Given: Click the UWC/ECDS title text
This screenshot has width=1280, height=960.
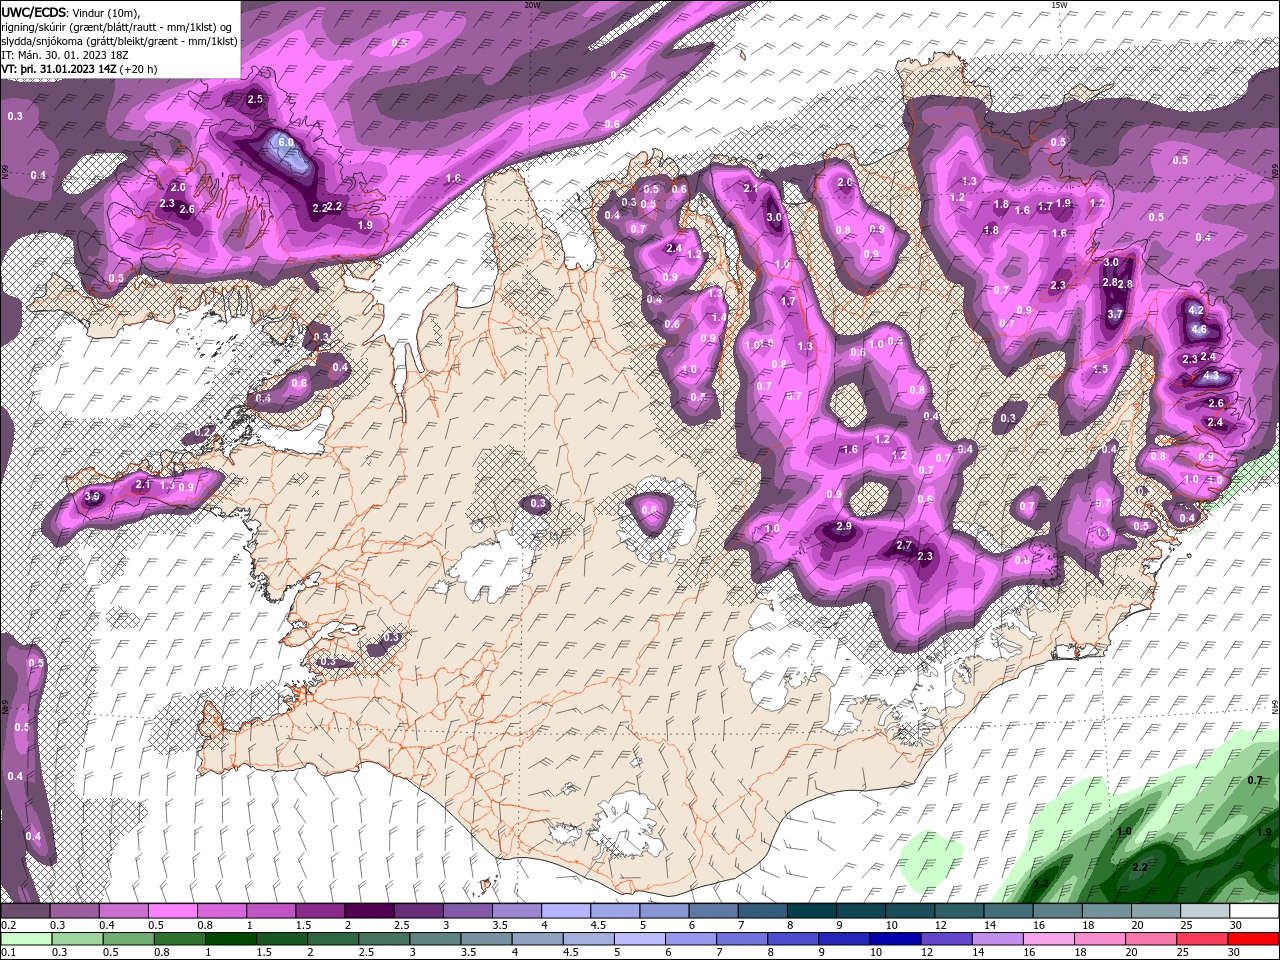Looking at the screenshot, I should click(35, 11).
